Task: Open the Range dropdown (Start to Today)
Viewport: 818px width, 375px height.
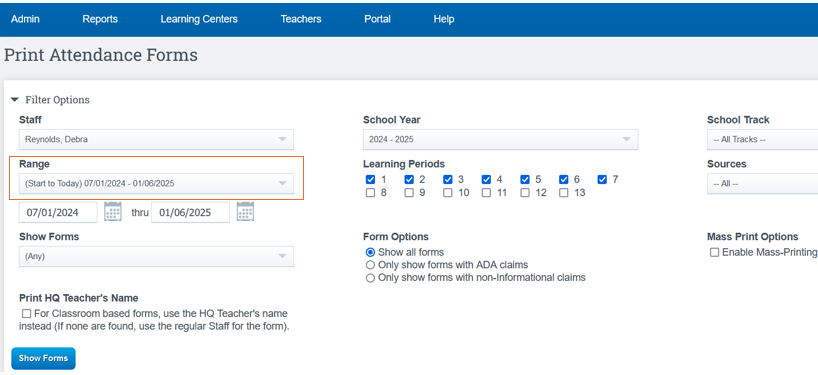Action: (x=157, y=184)
